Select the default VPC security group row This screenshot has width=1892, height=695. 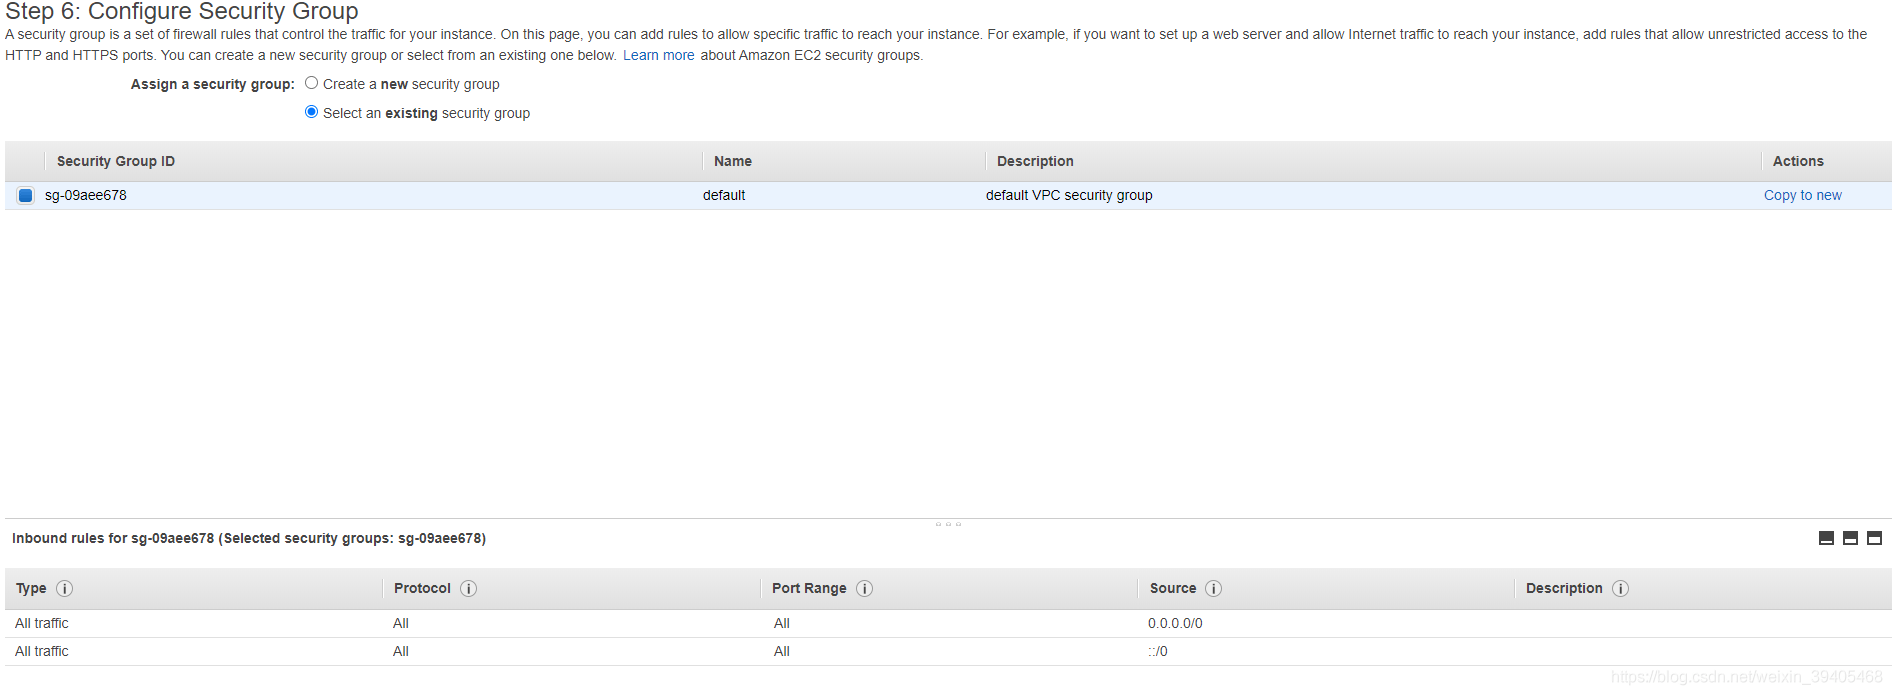(1068, 196)
